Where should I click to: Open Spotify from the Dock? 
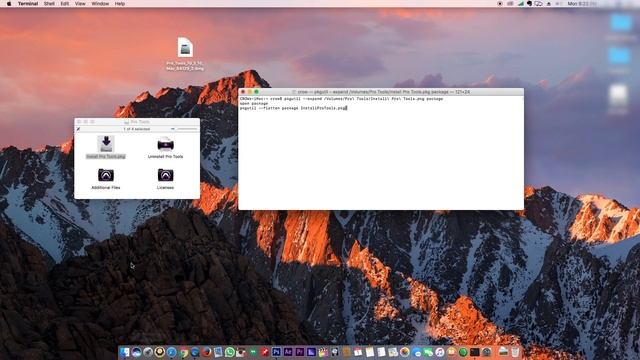coord(463,352)
